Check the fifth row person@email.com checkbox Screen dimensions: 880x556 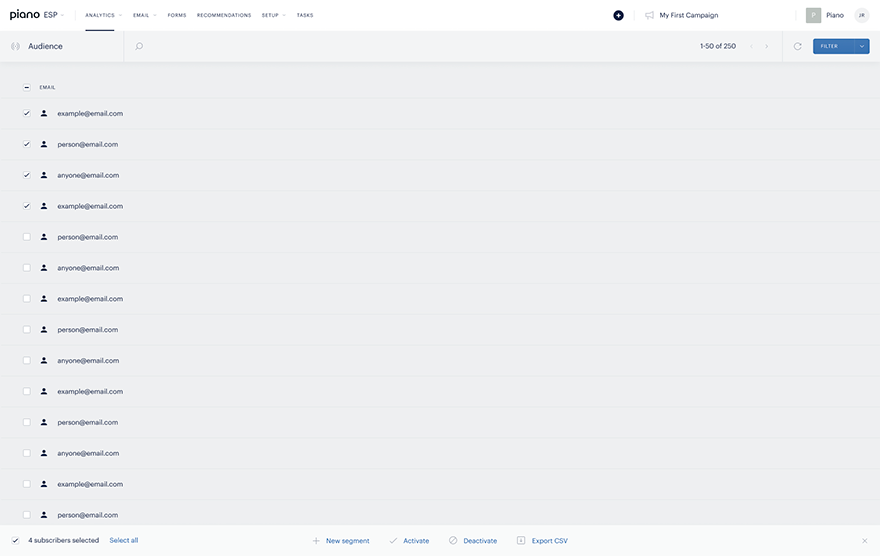(x=26, y=237)
